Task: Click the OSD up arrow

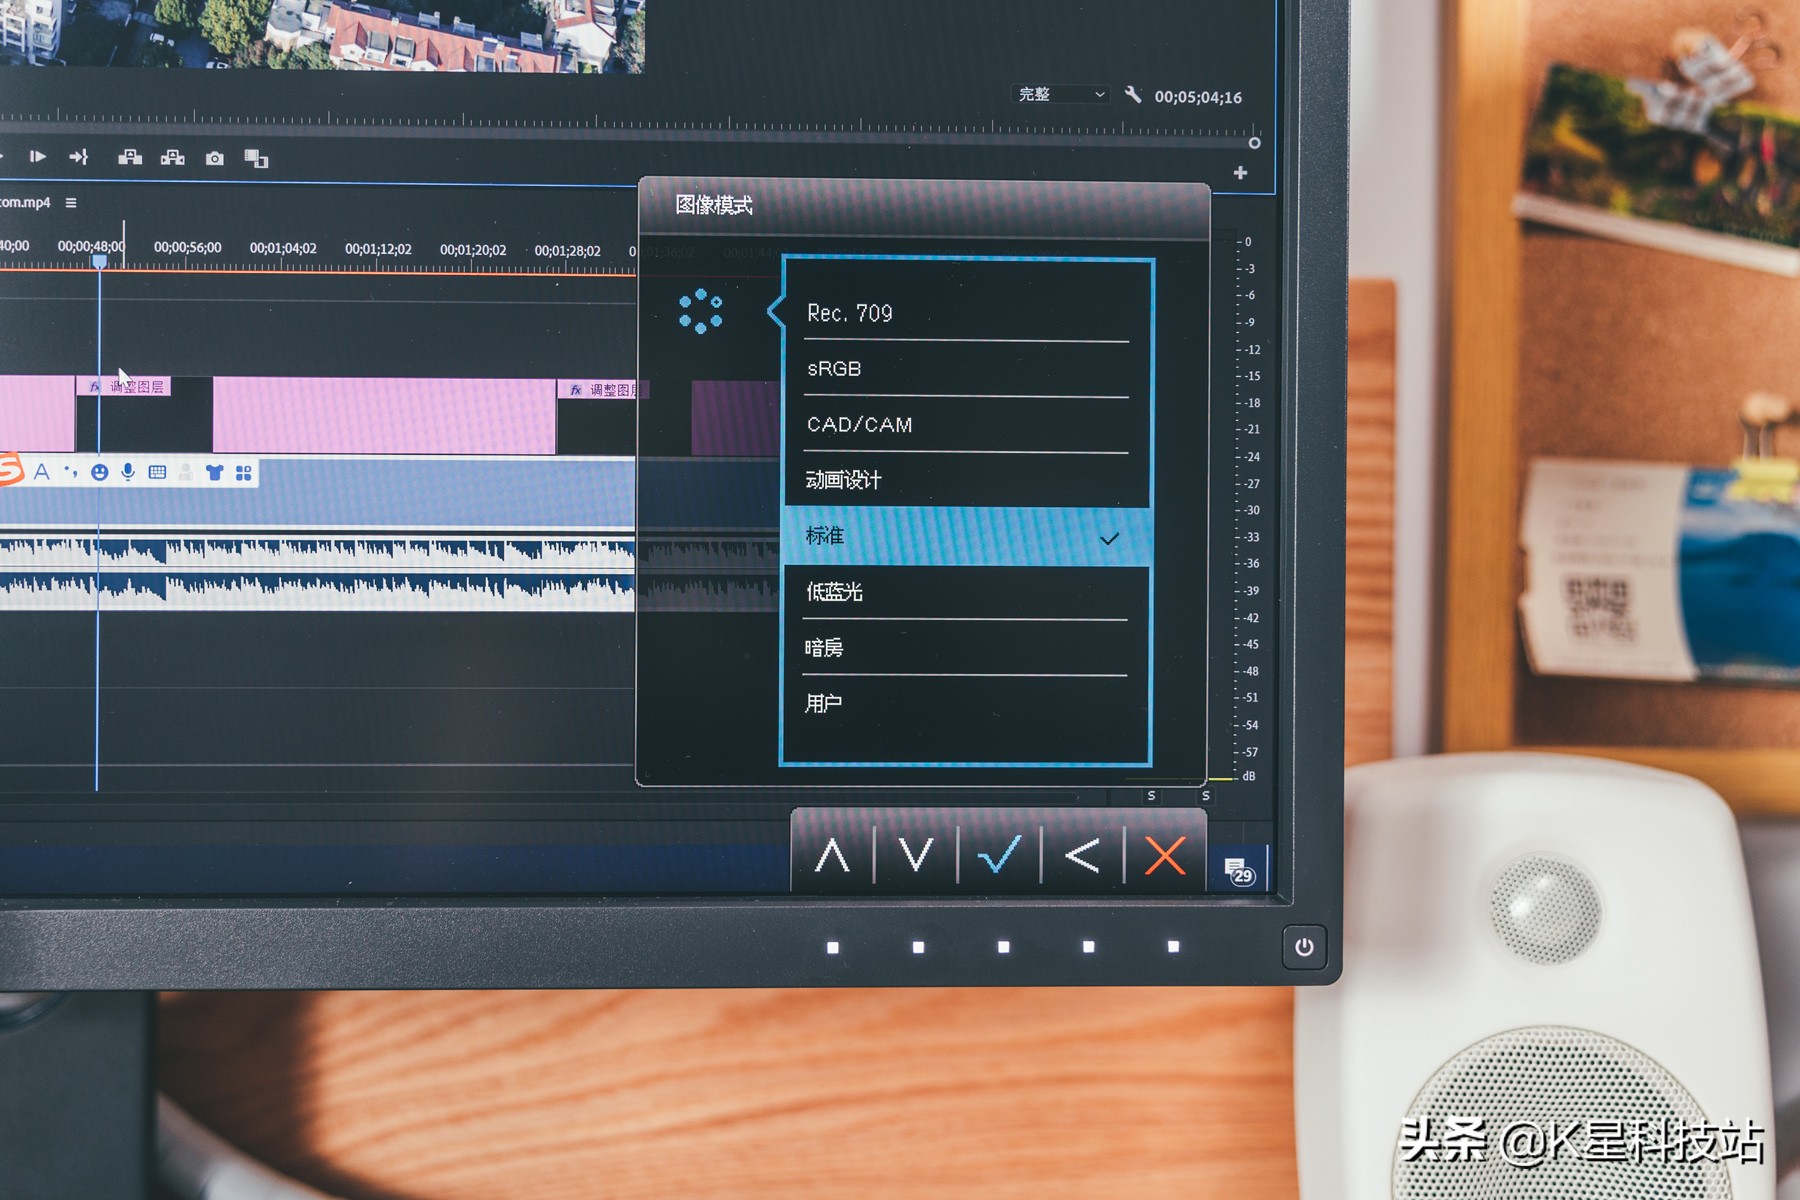Action: [832, 856]
